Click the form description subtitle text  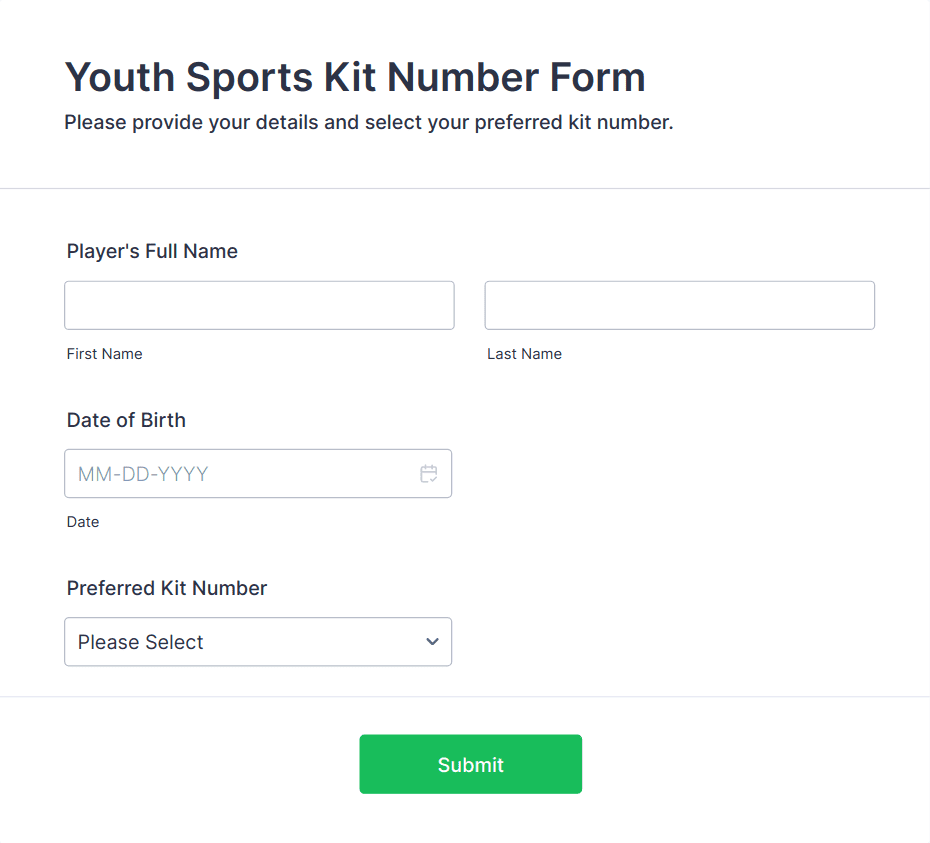tap(368, 123)
